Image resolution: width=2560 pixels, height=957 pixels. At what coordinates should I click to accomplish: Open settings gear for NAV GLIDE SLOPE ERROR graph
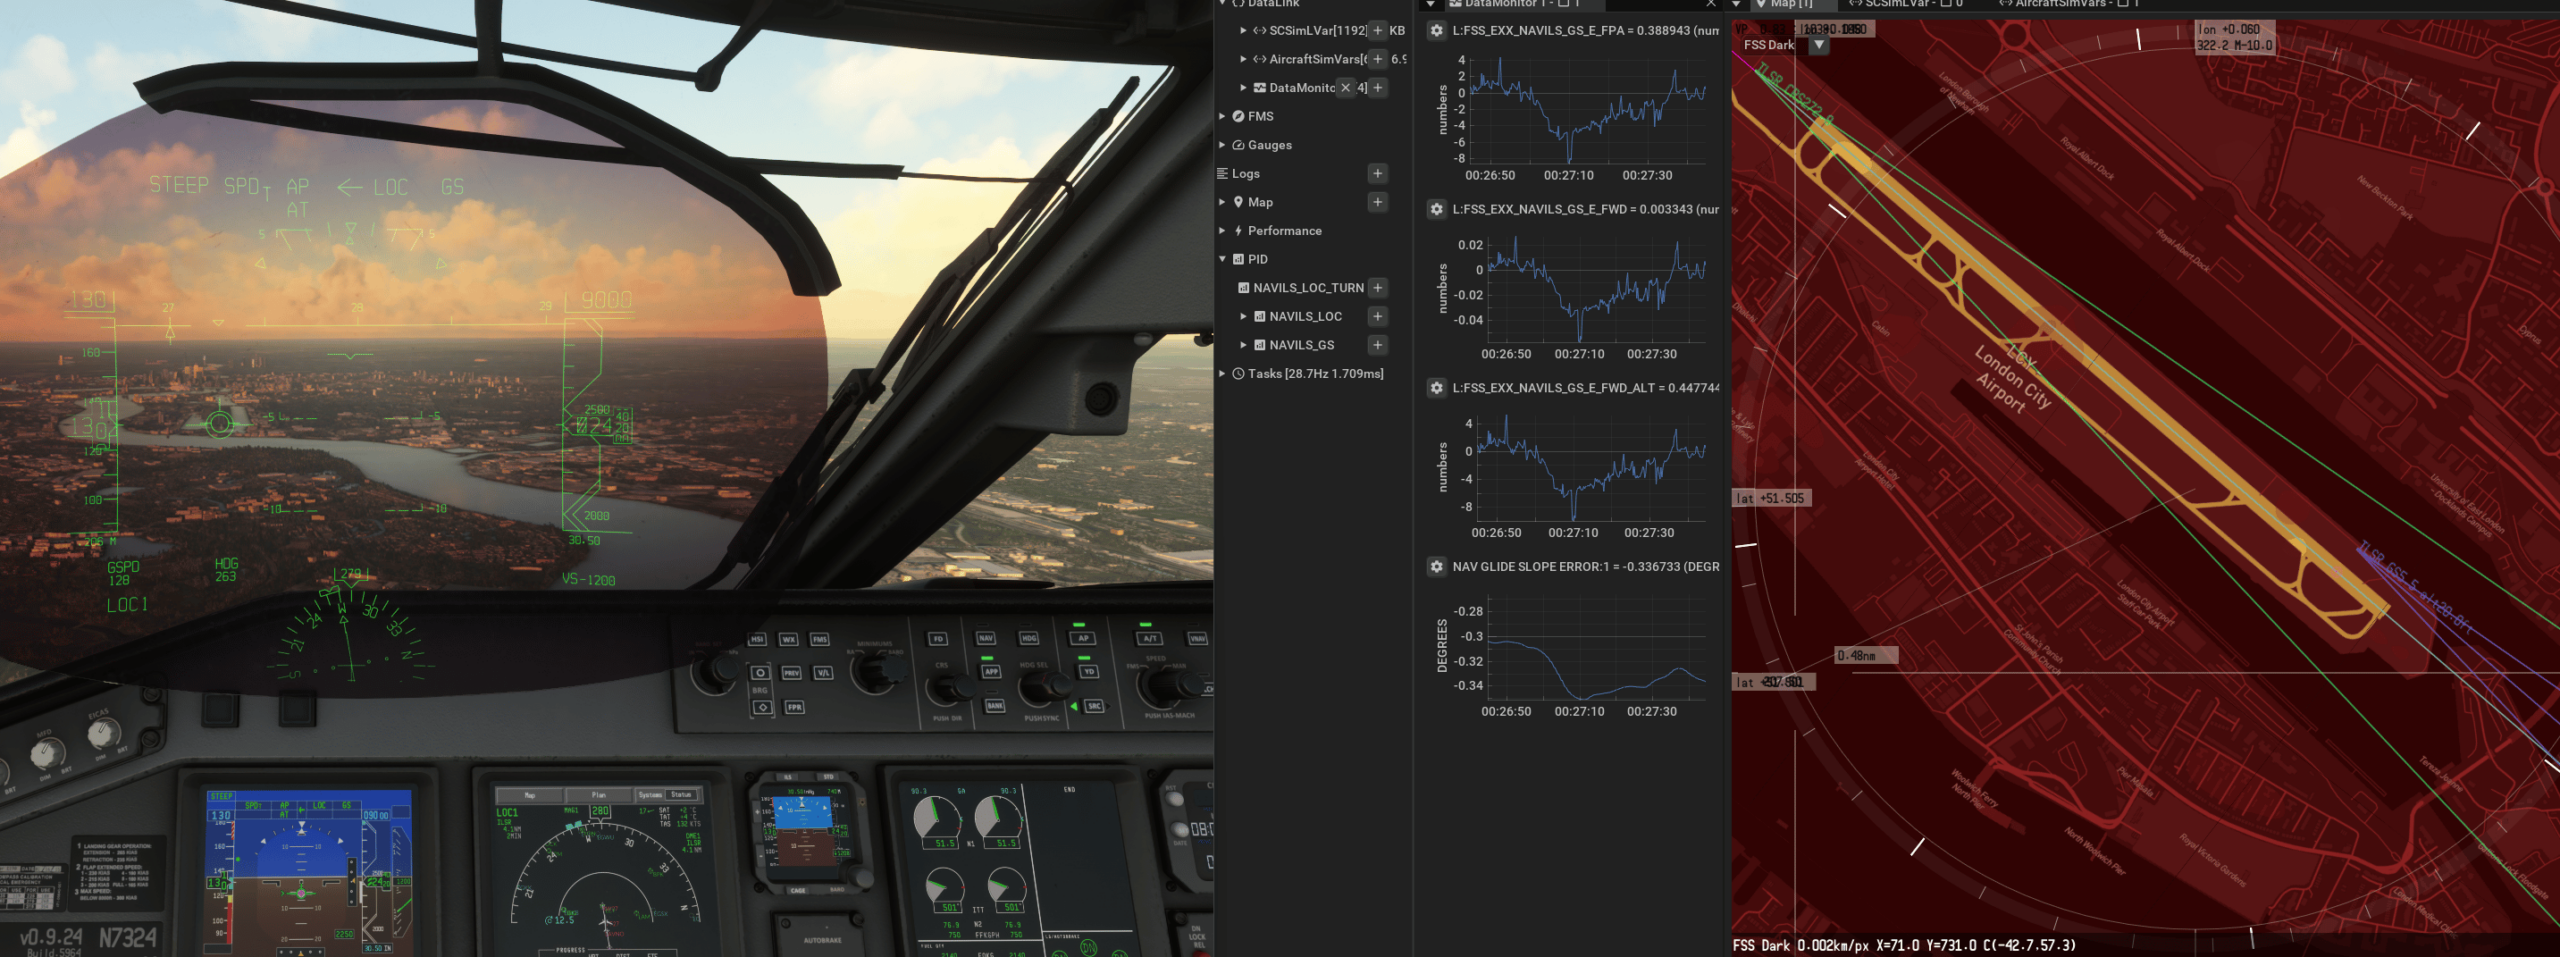(1436, 566)
